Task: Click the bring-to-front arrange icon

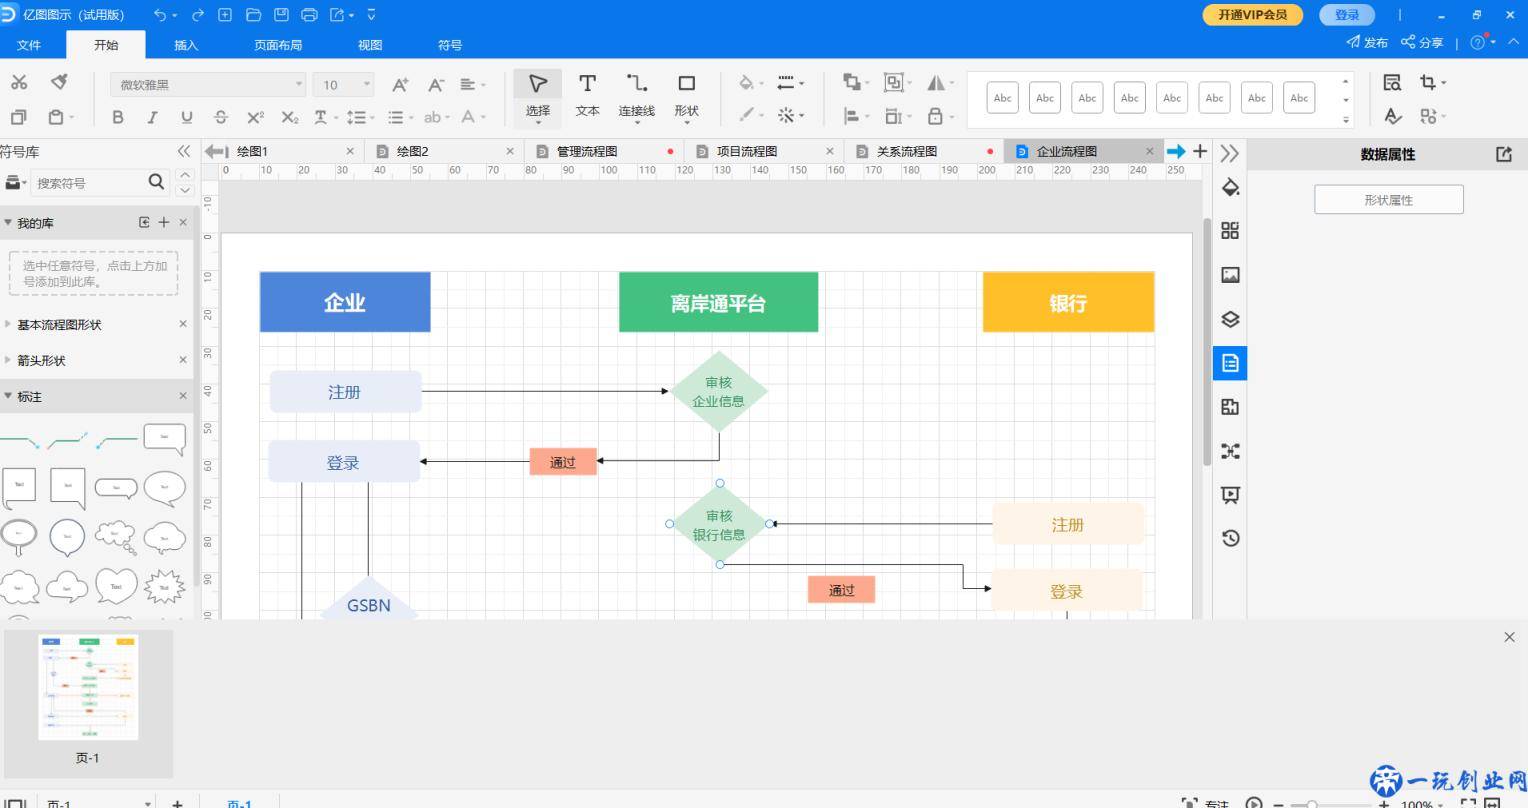Action: tap(850, 83)
